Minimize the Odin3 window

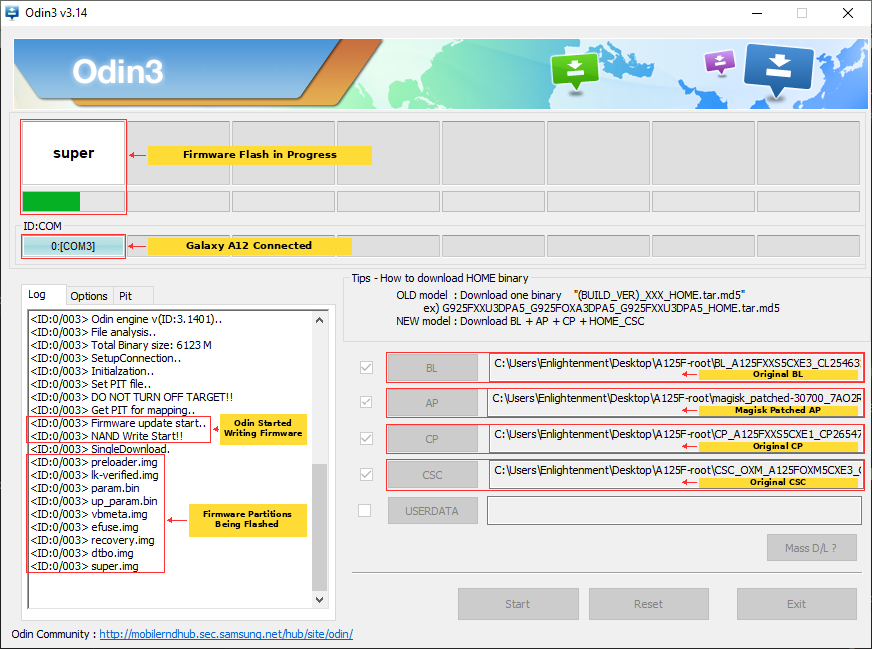pyautogui.click(x=757, y=13)
